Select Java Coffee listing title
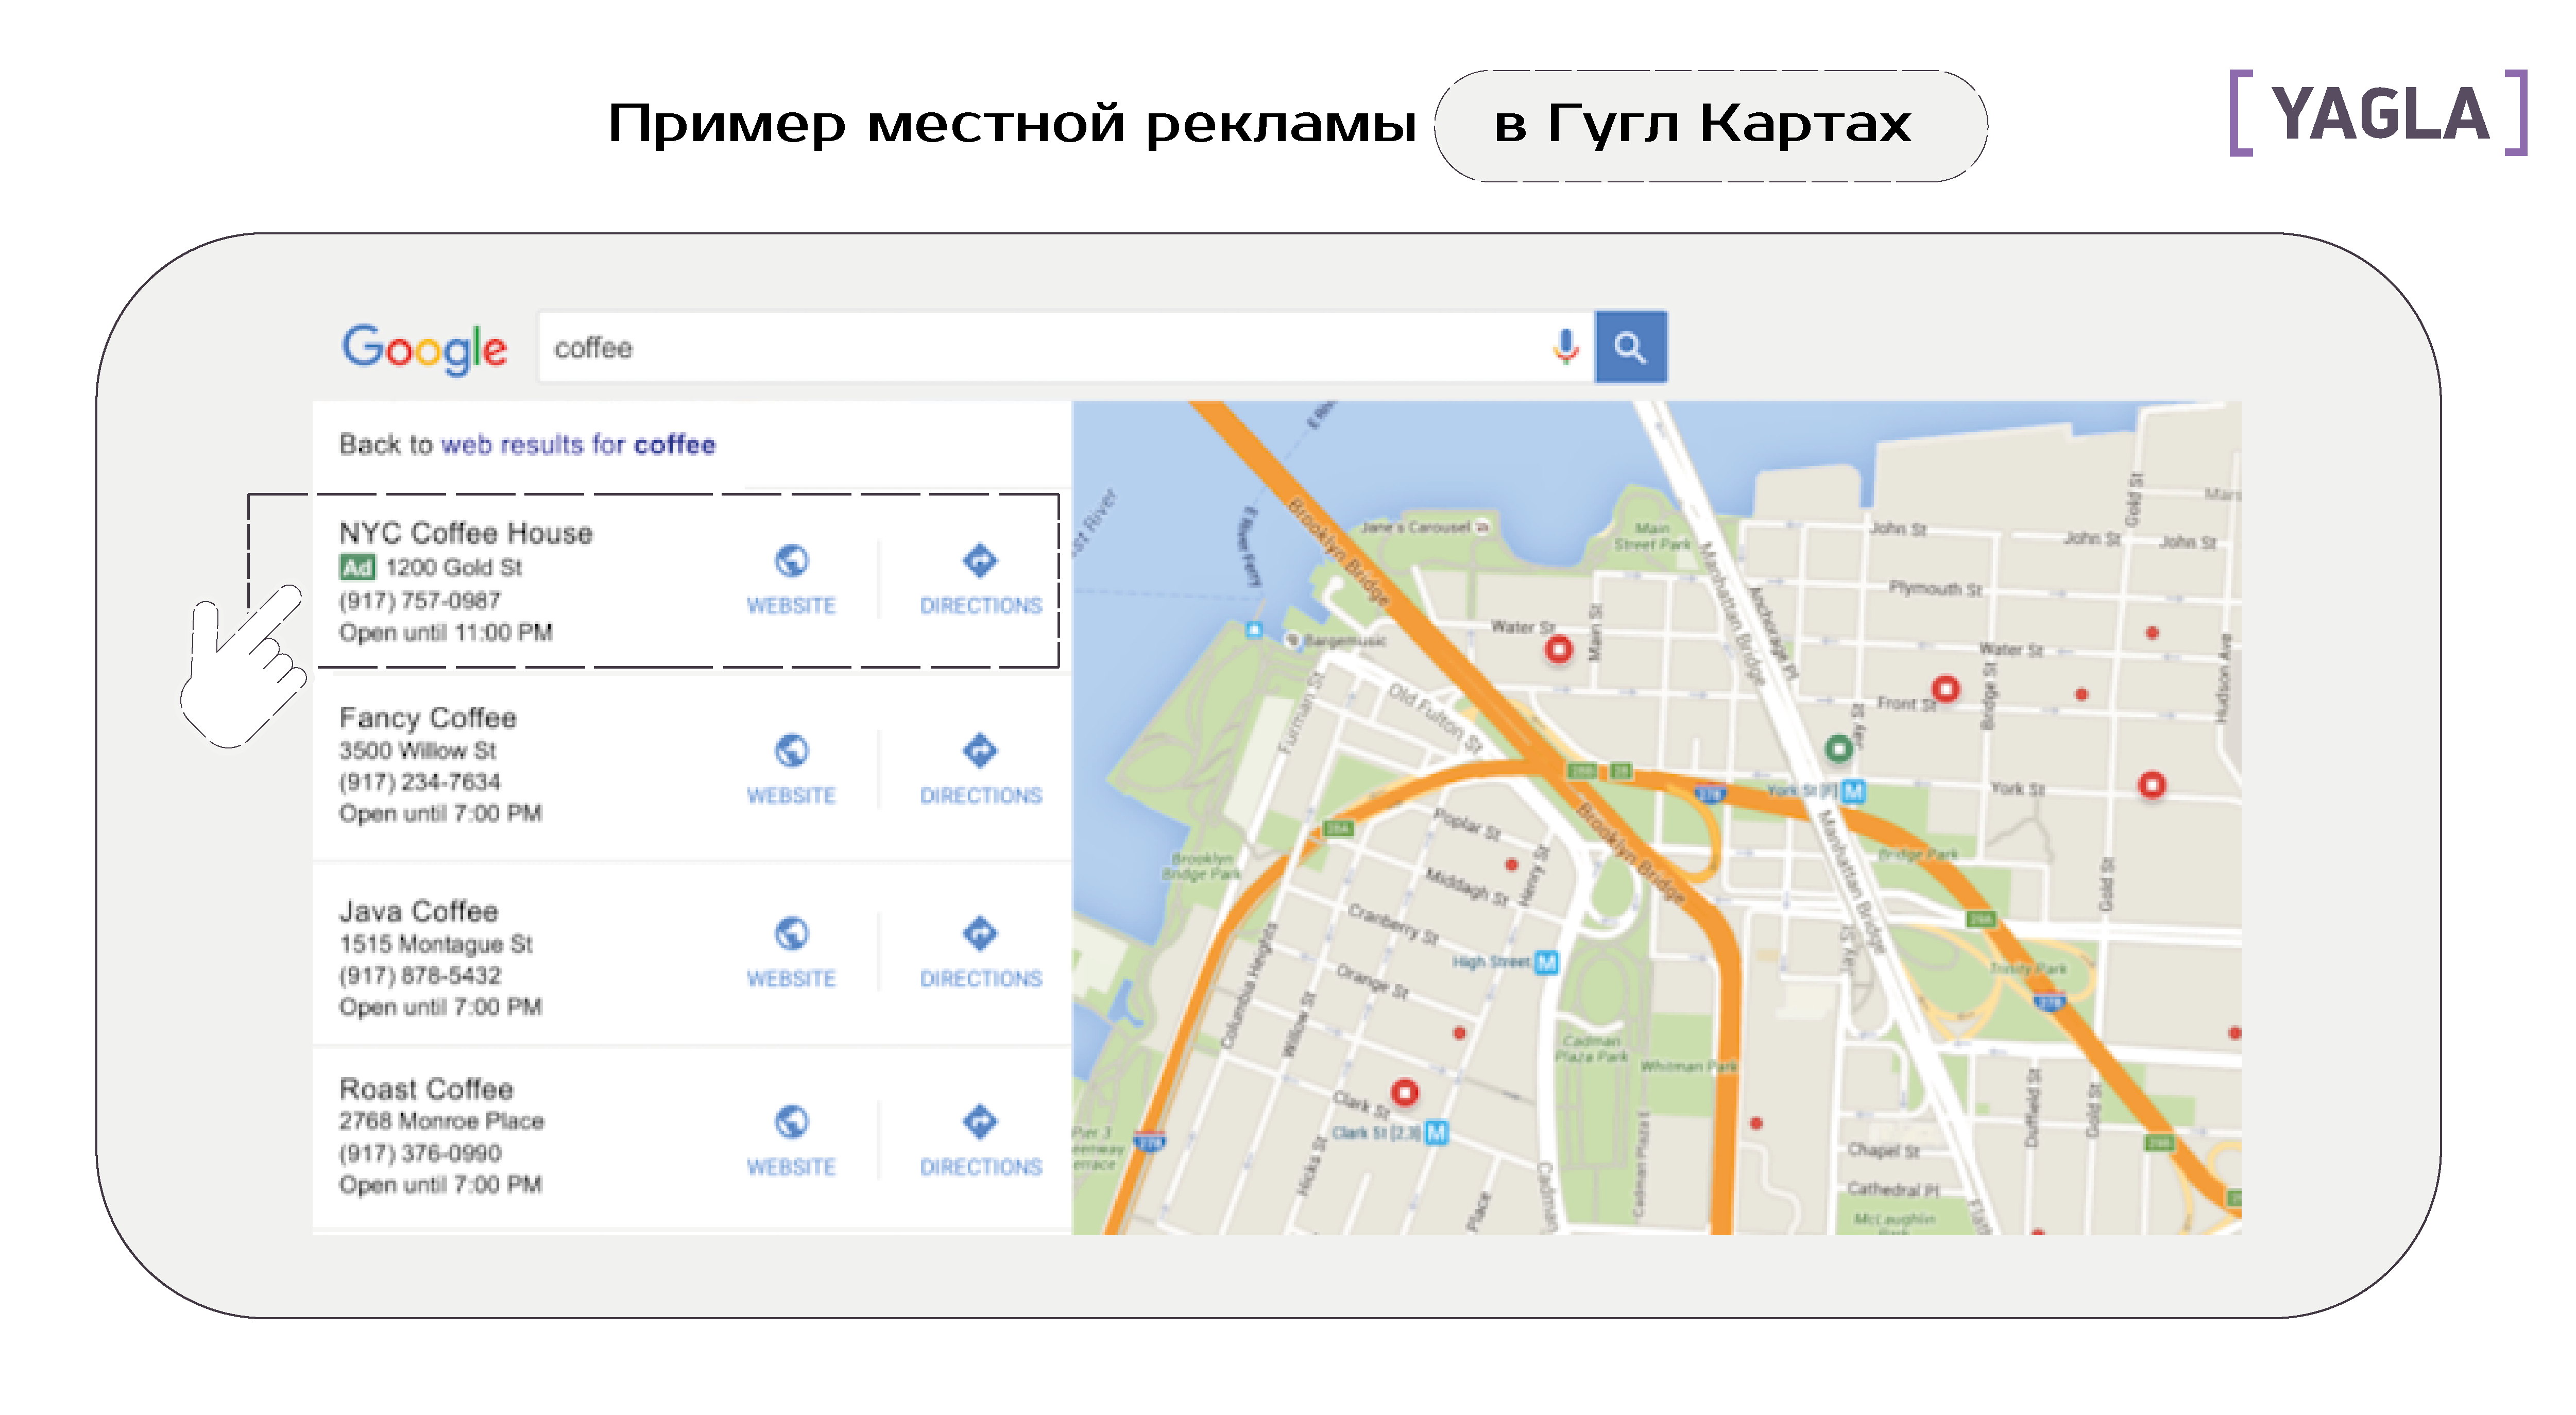 tap(419, 911)
